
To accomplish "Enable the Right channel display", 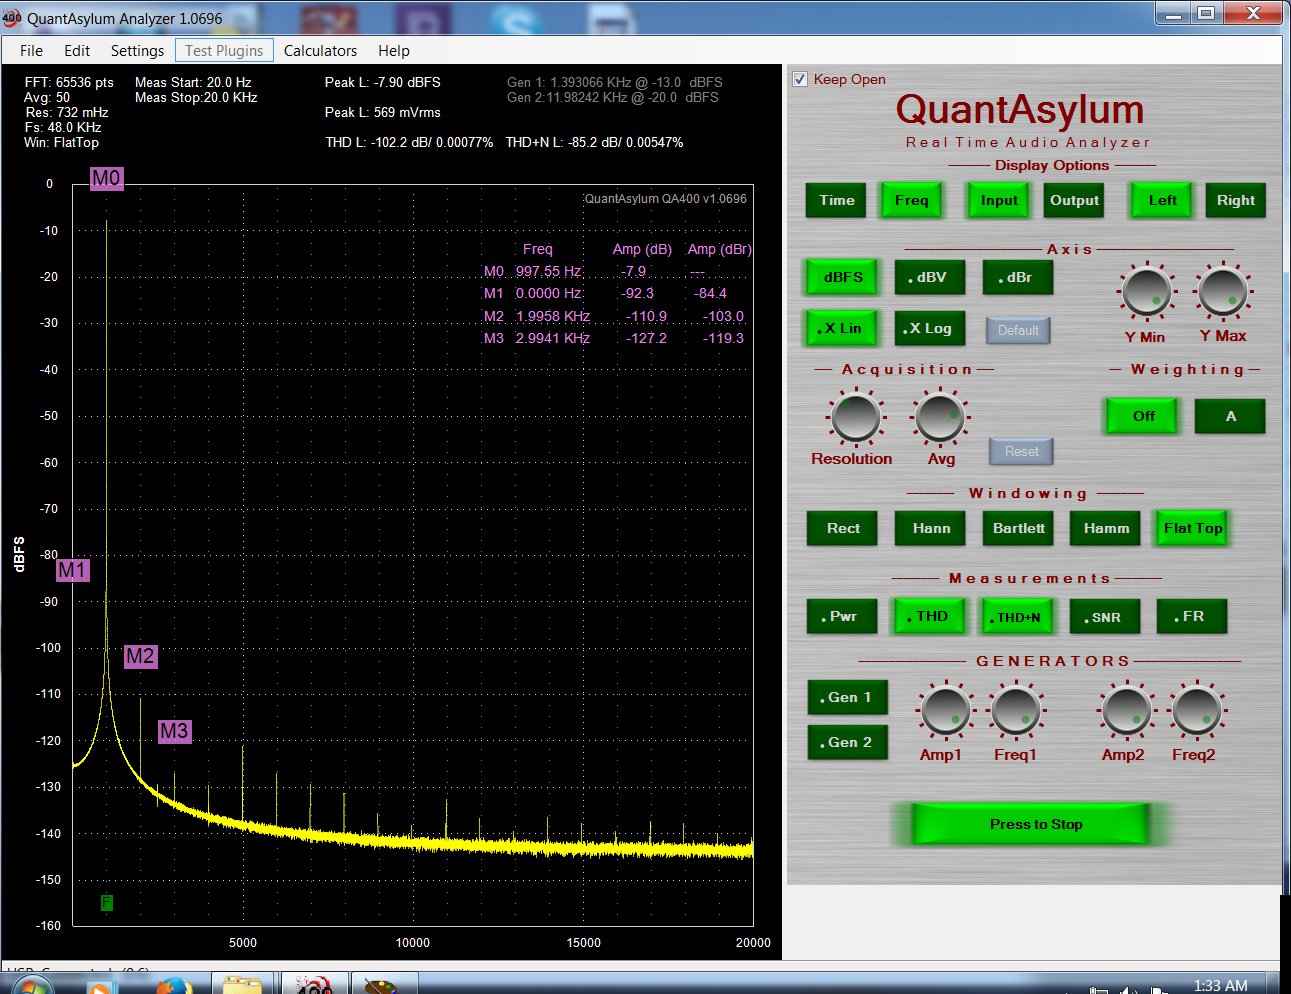I will point(1236,200).
